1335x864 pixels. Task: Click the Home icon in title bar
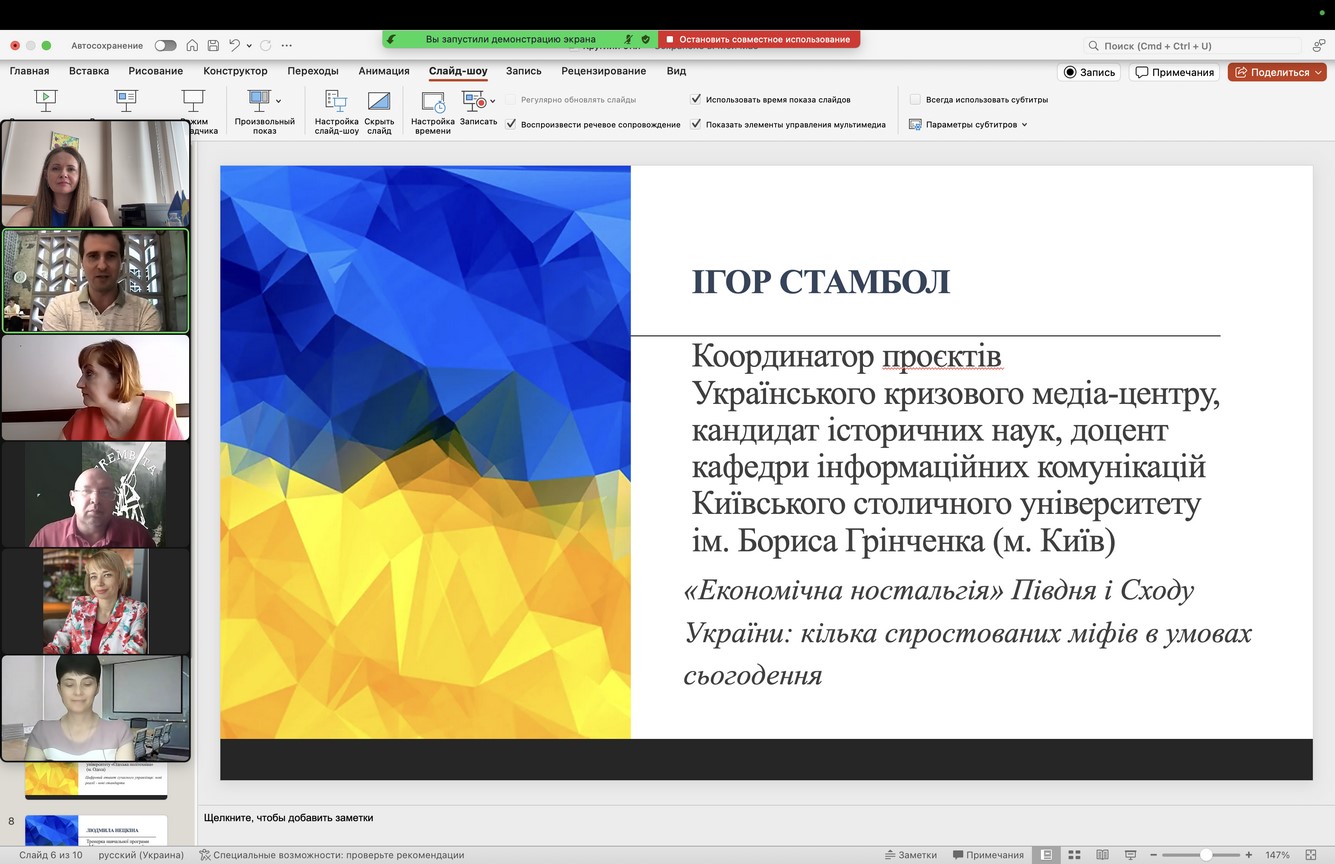point(191,45)
